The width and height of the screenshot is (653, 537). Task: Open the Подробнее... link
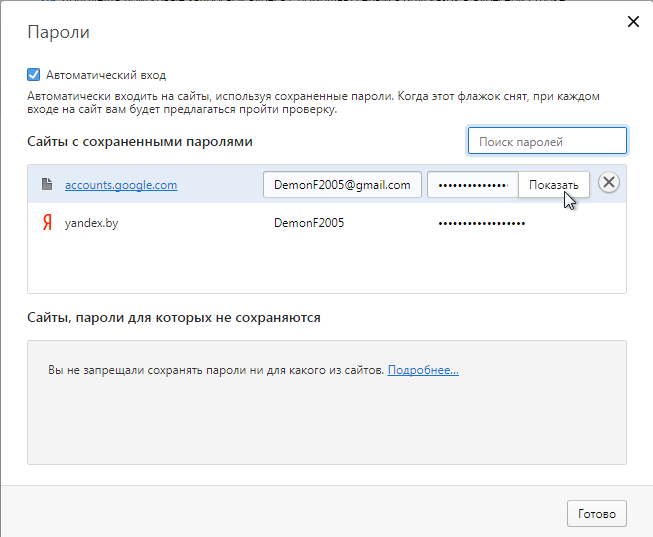[423, 370]
